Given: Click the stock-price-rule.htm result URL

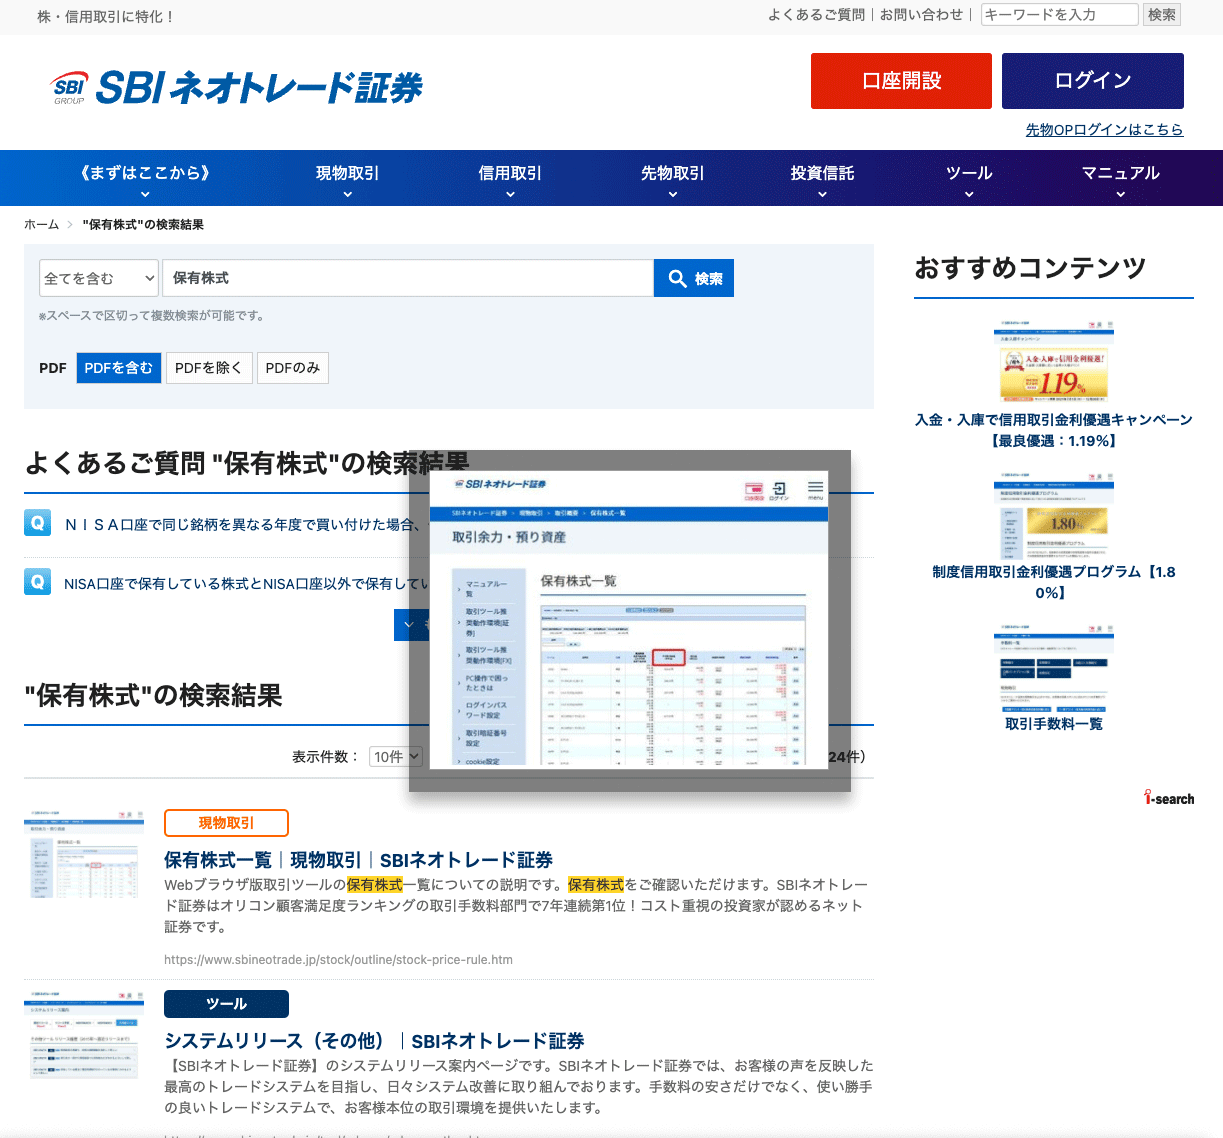Looking at the screenshot, I should click(x=338, y=959).
